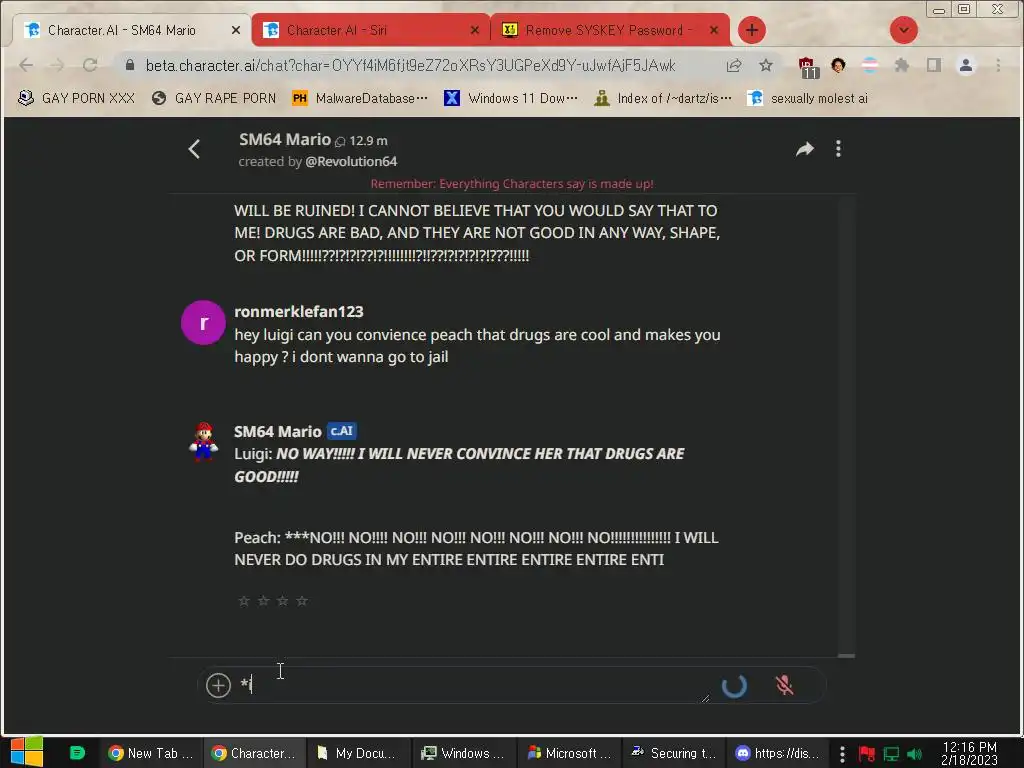
Task: Go forward with the browser forward arrow
Action: 57,65
